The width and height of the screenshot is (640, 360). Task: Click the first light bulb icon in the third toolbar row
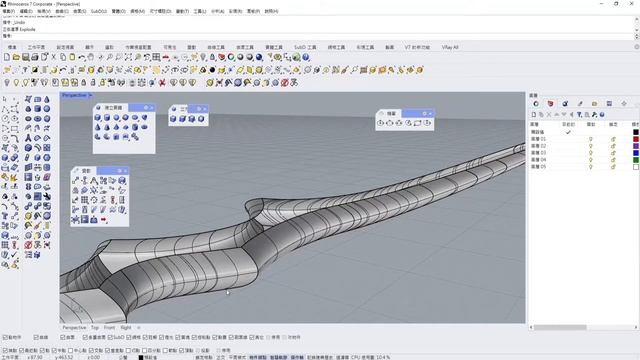7,83
